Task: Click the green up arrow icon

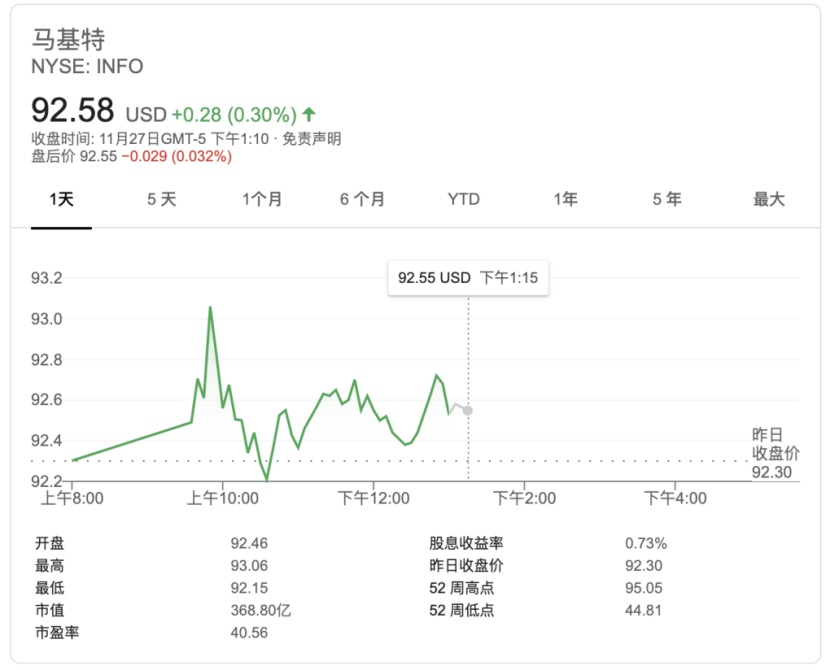Action: pyautogui.click(x=309, y=114)
